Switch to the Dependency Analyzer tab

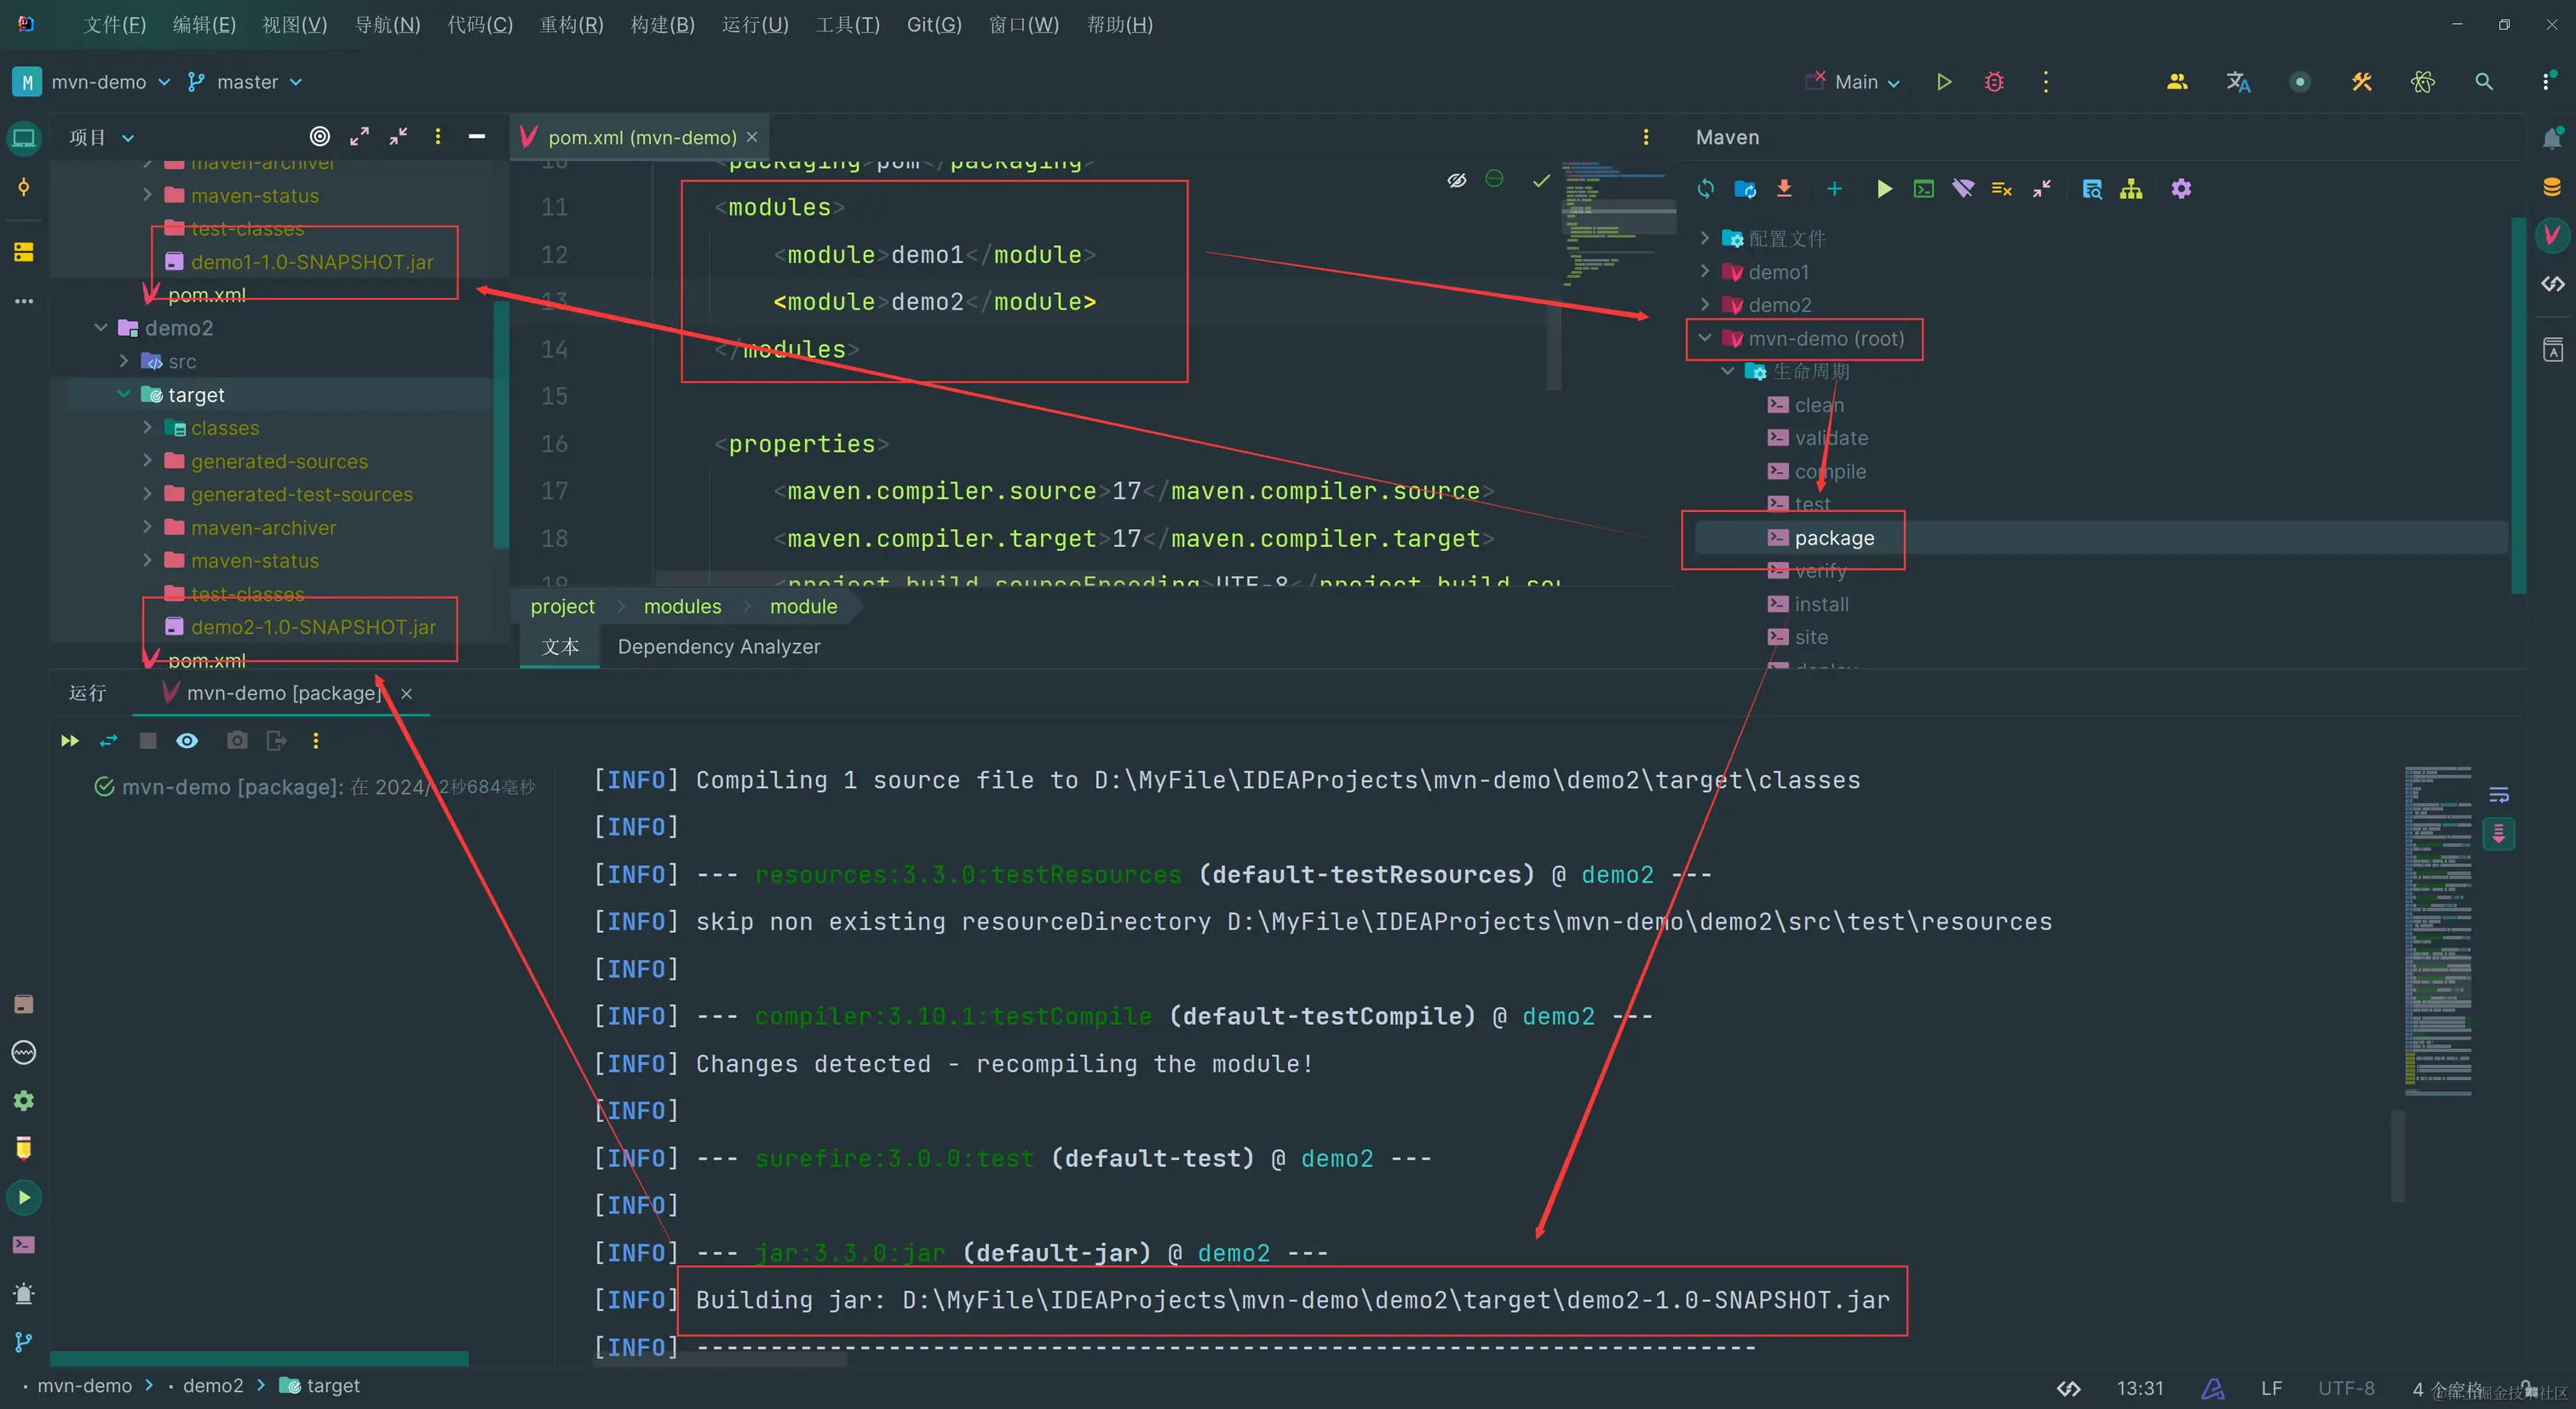point(718,647)
